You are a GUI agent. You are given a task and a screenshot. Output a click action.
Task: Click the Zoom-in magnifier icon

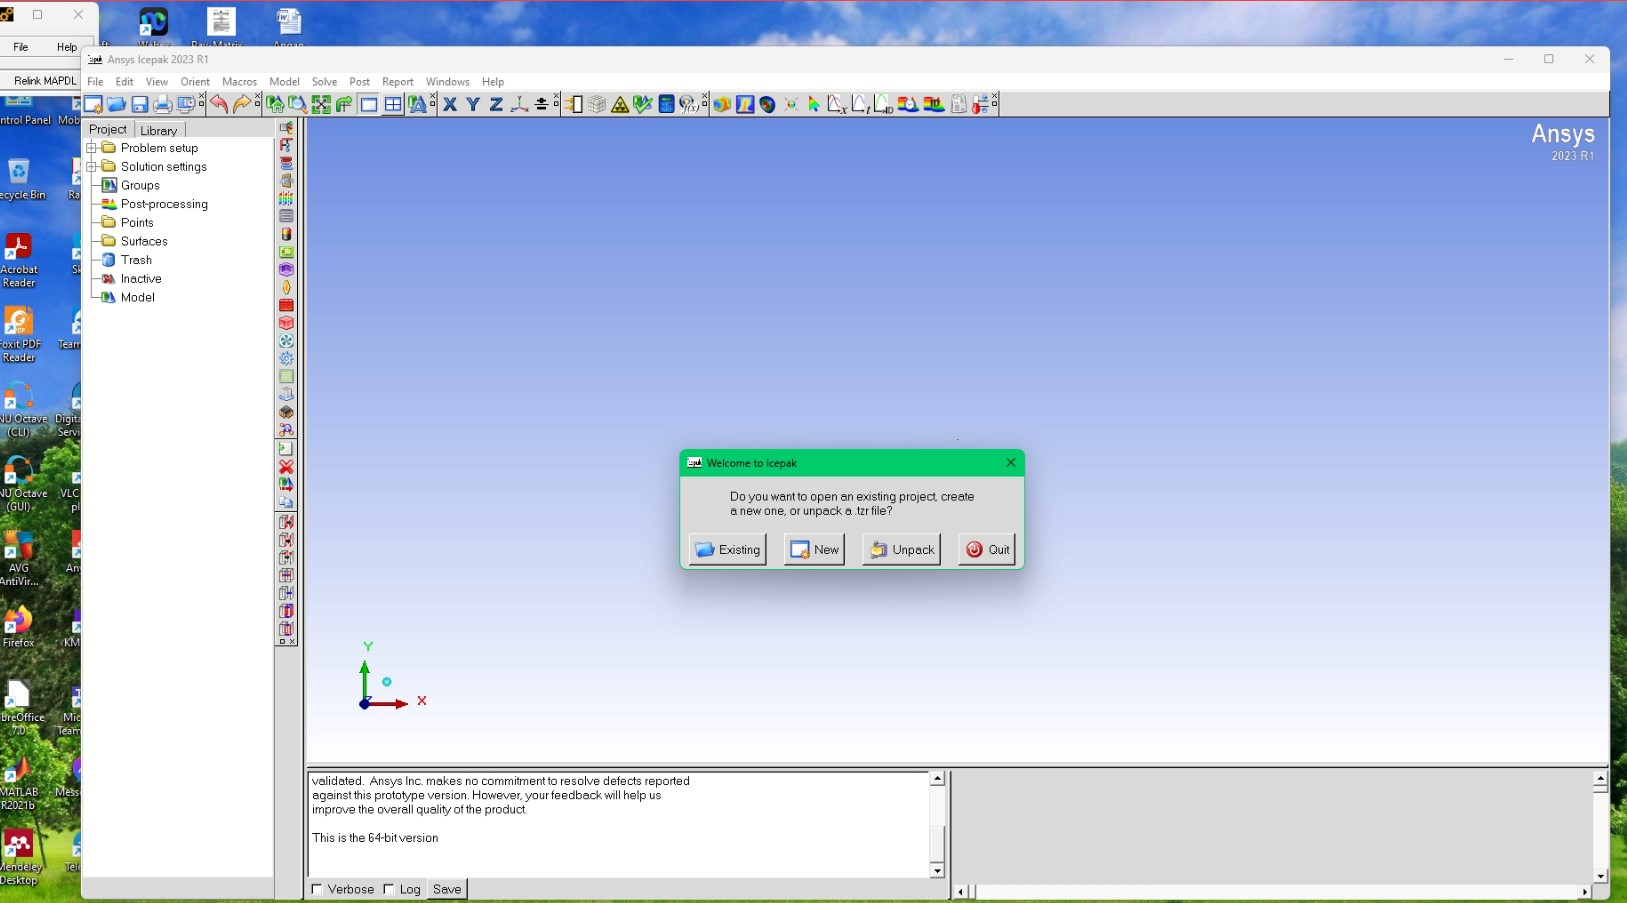[x=297, y=104]
